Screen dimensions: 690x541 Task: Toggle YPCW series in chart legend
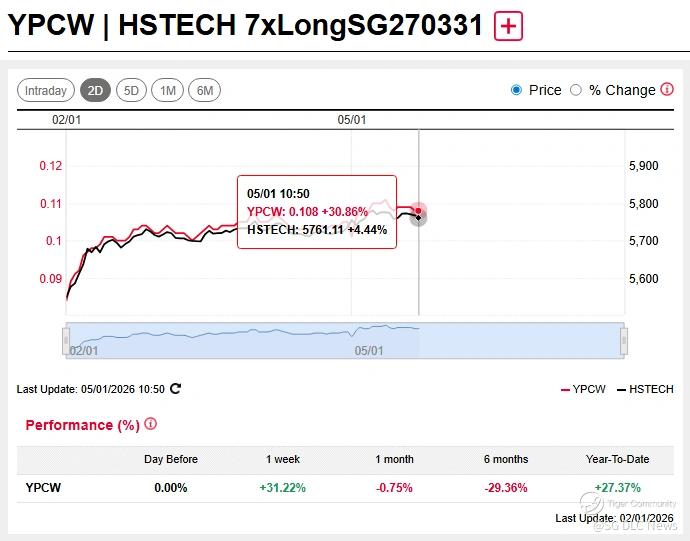point(584,389)
